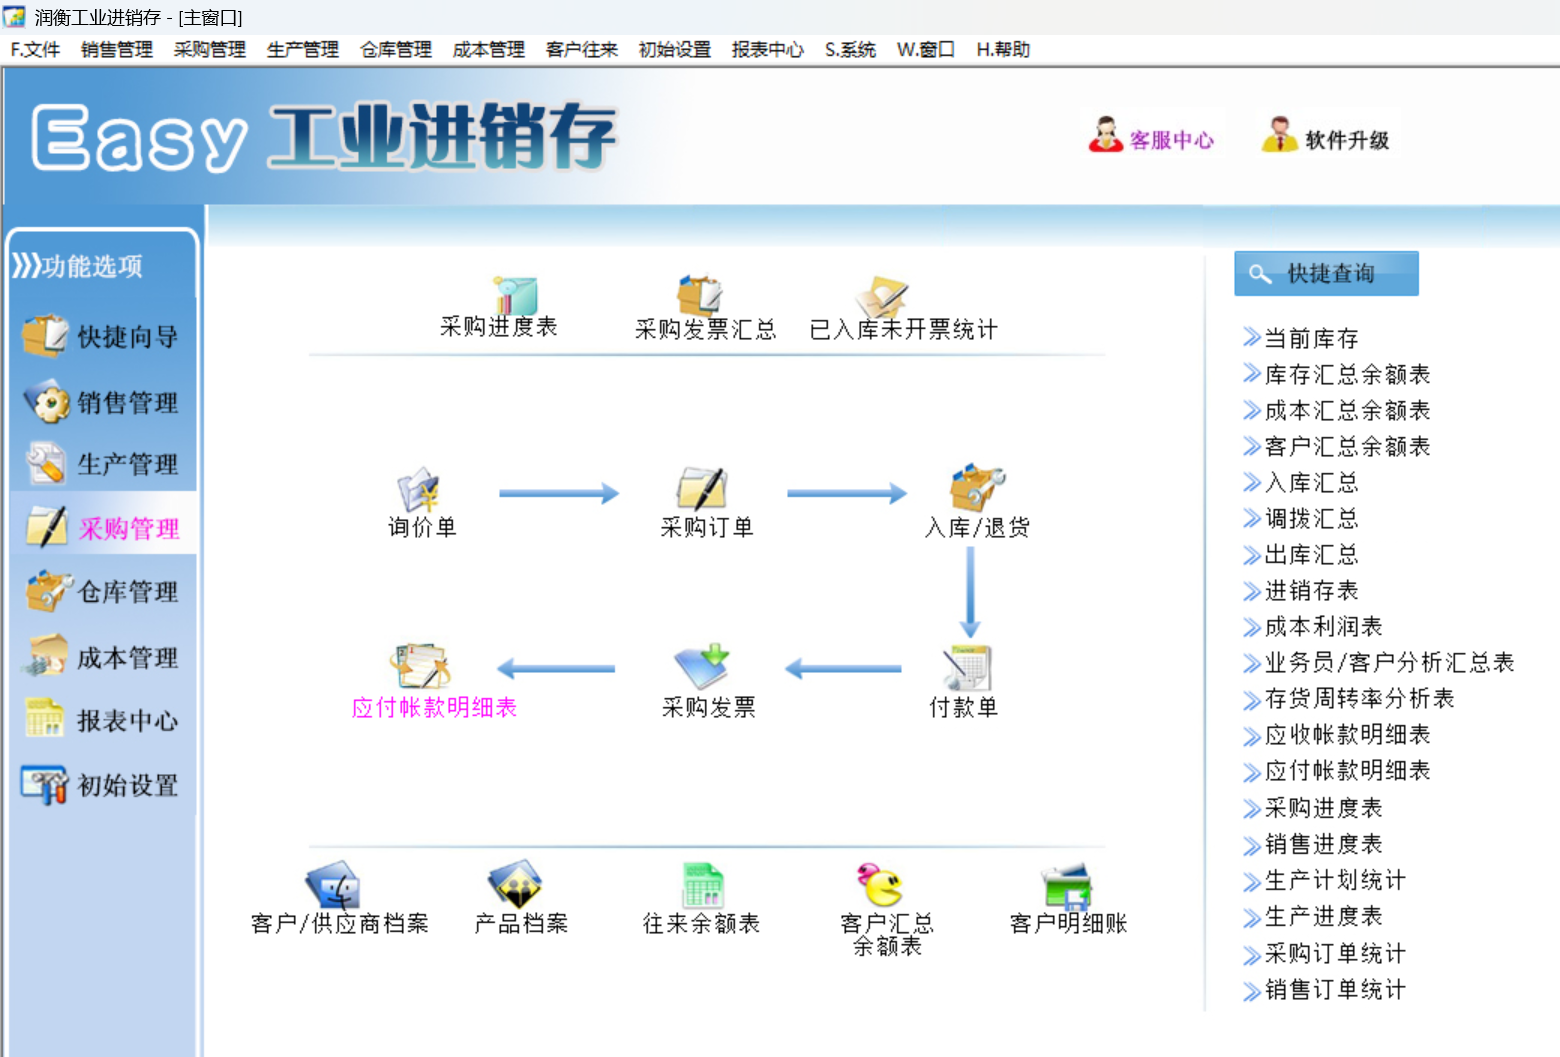
Task: Open the 采购管理 menu in menu bar
Action: click(210, 49)
